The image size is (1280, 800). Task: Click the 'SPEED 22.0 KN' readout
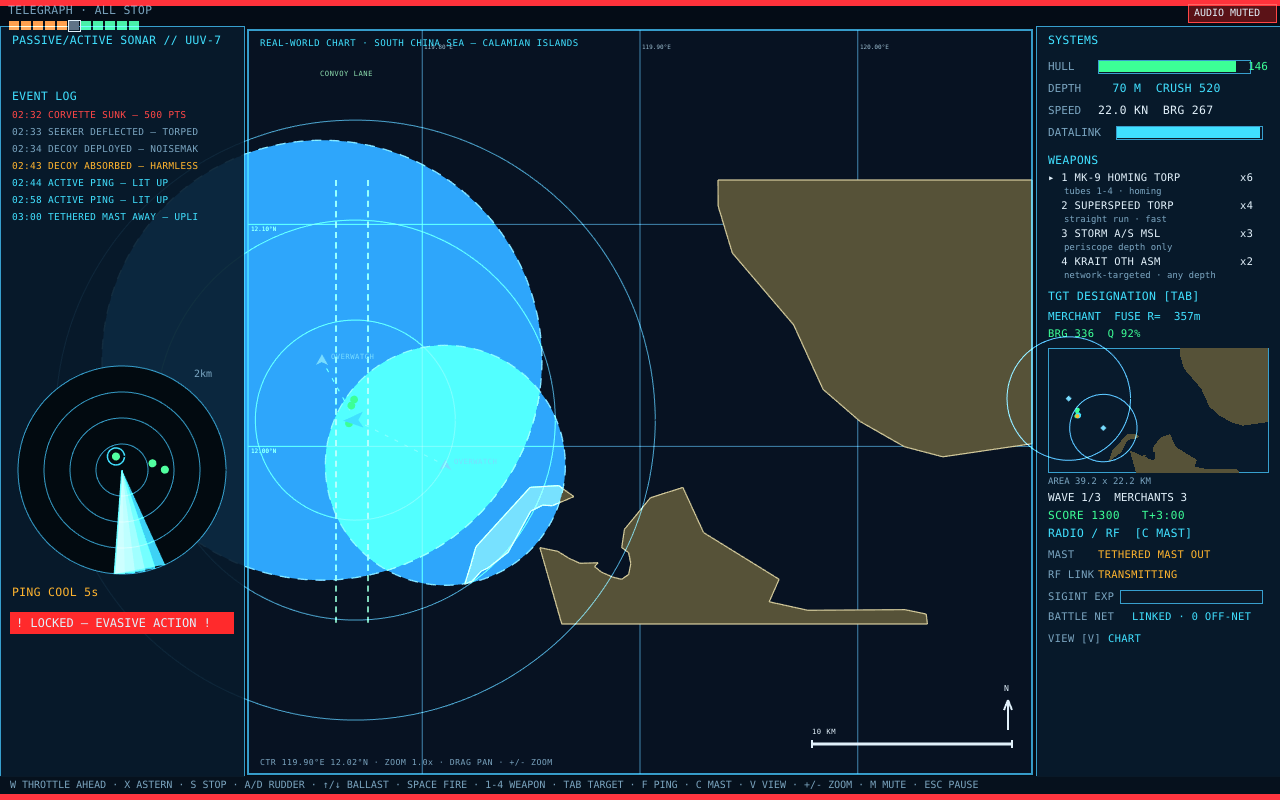coord(1098,110)
